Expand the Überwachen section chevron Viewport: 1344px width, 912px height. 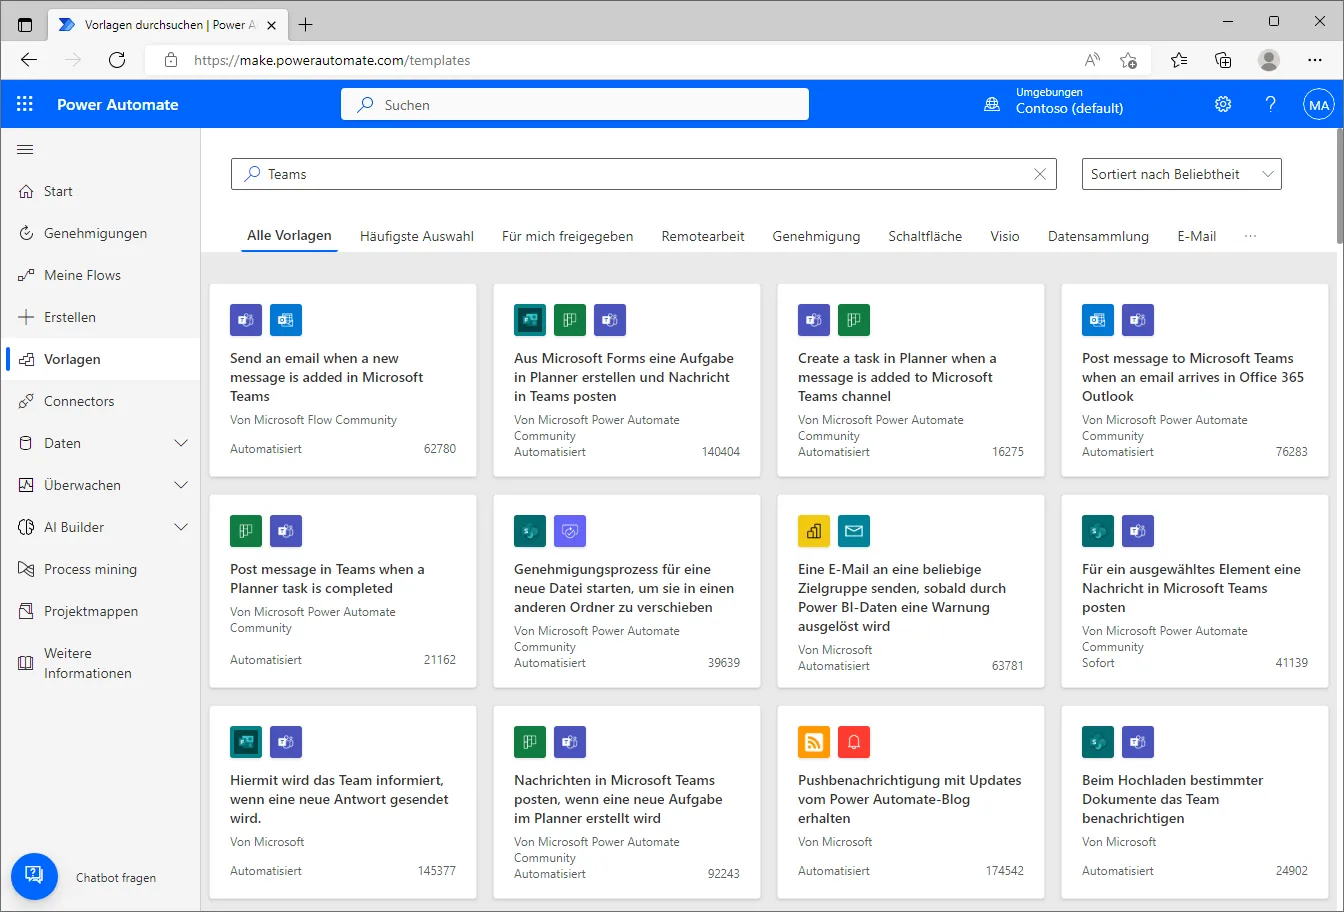[181, 485]
